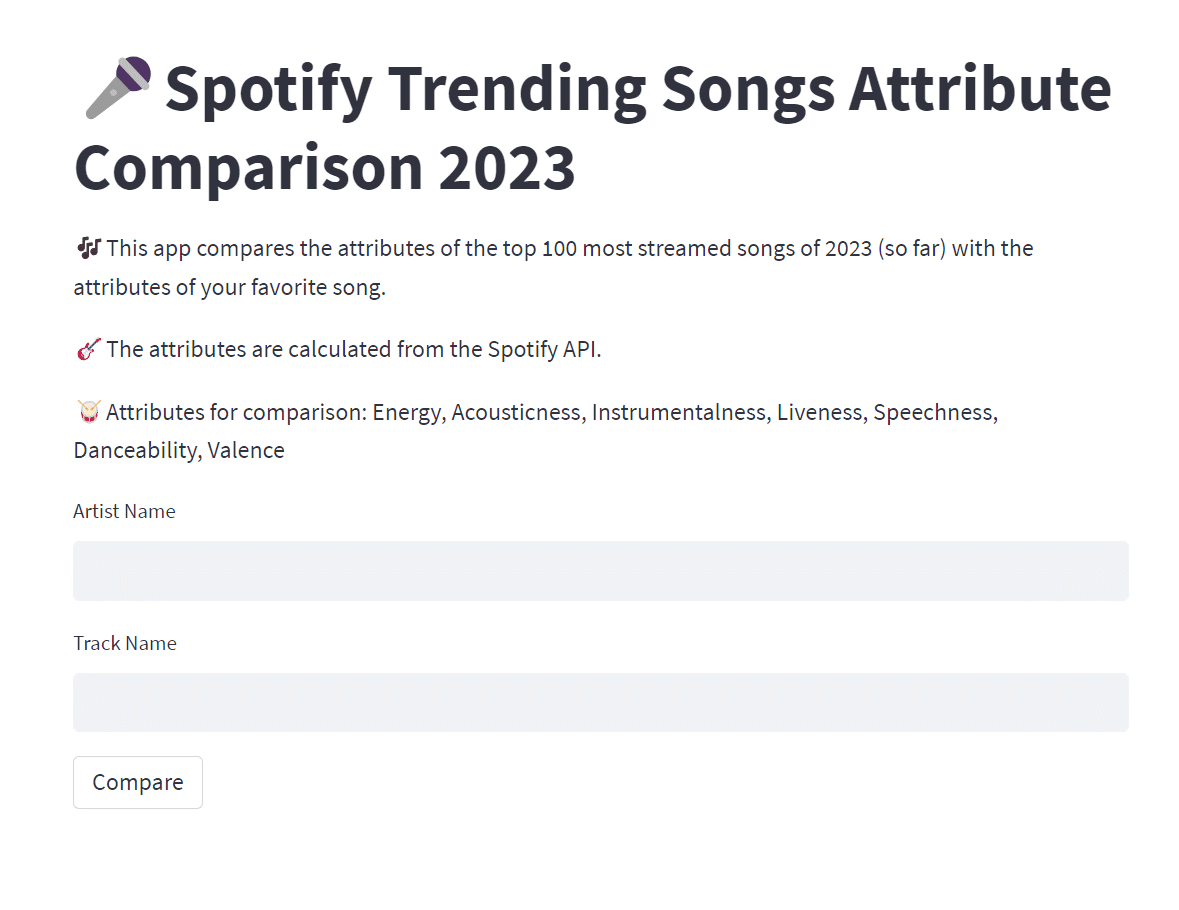Click the red guitar emoji icon
Image resolution: width=1179 pixels, height=910 pixels.
click(x=89, y=349)
